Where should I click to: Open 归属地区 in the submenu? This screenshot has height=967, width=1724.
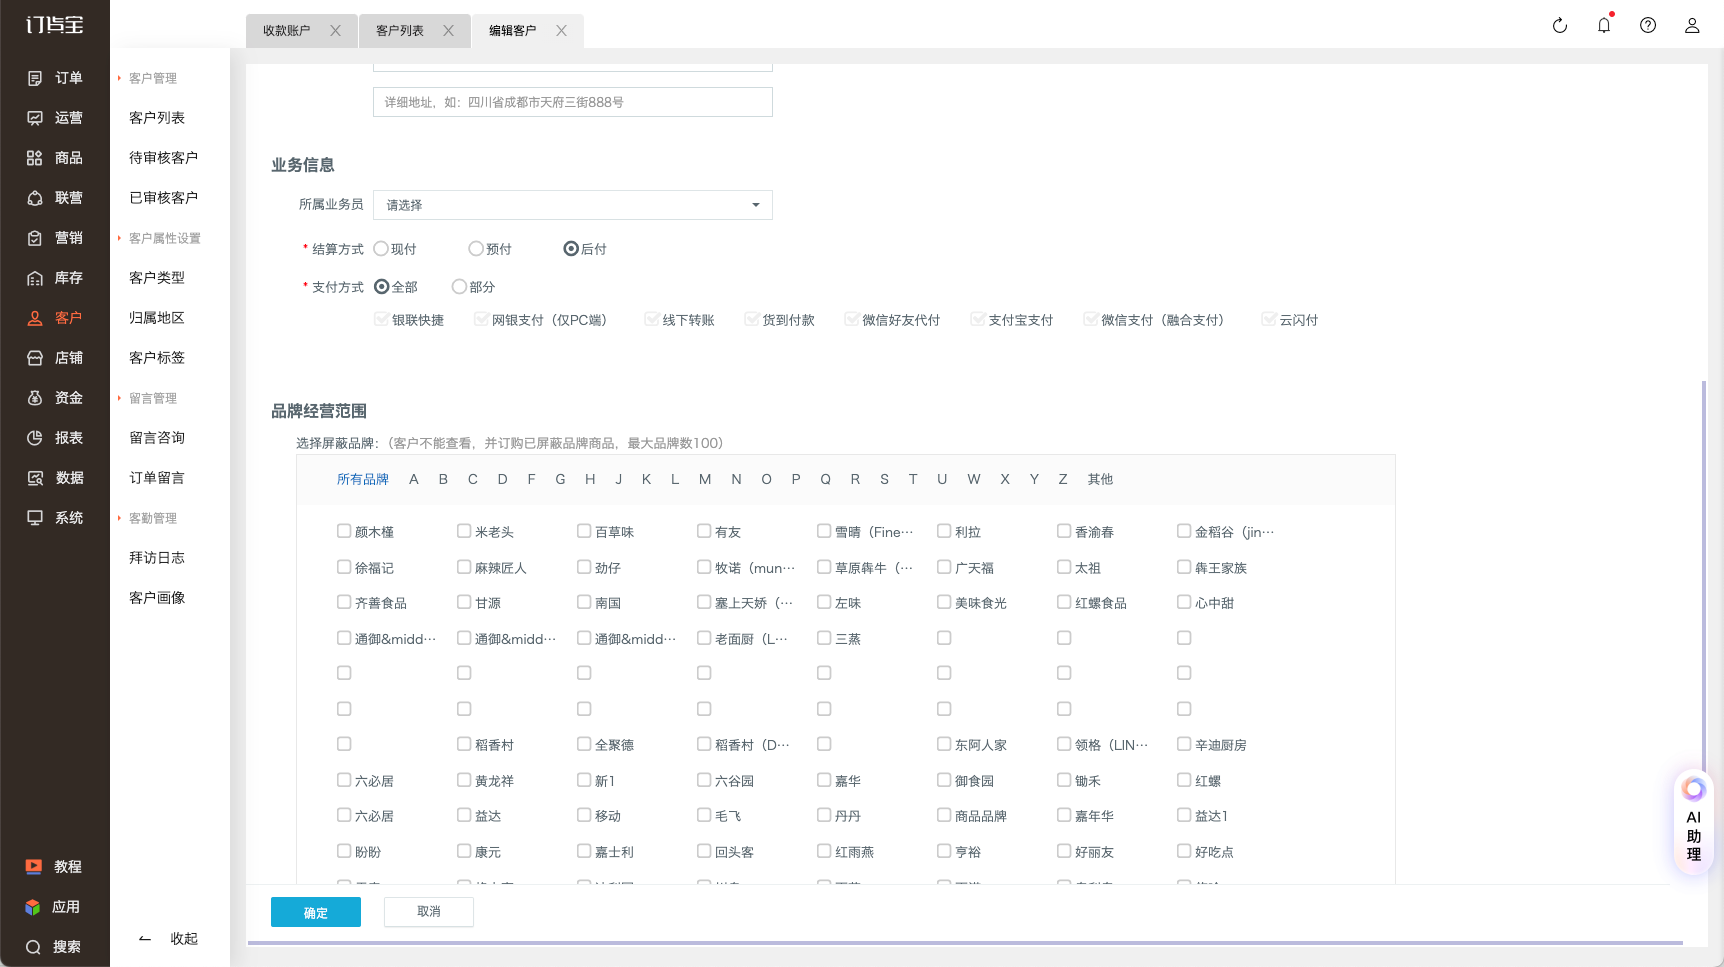point(157,318)
